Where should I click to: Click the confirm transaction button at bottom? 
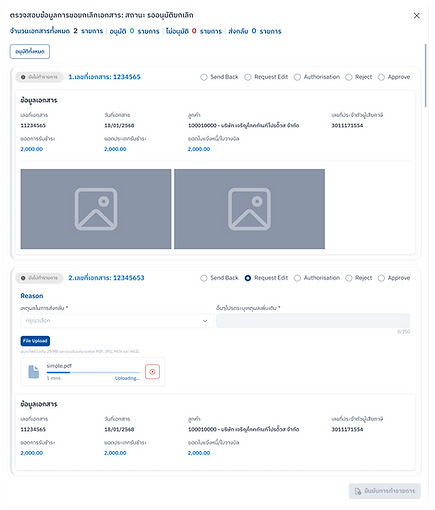pyautogui.click(x=385, y=491)
